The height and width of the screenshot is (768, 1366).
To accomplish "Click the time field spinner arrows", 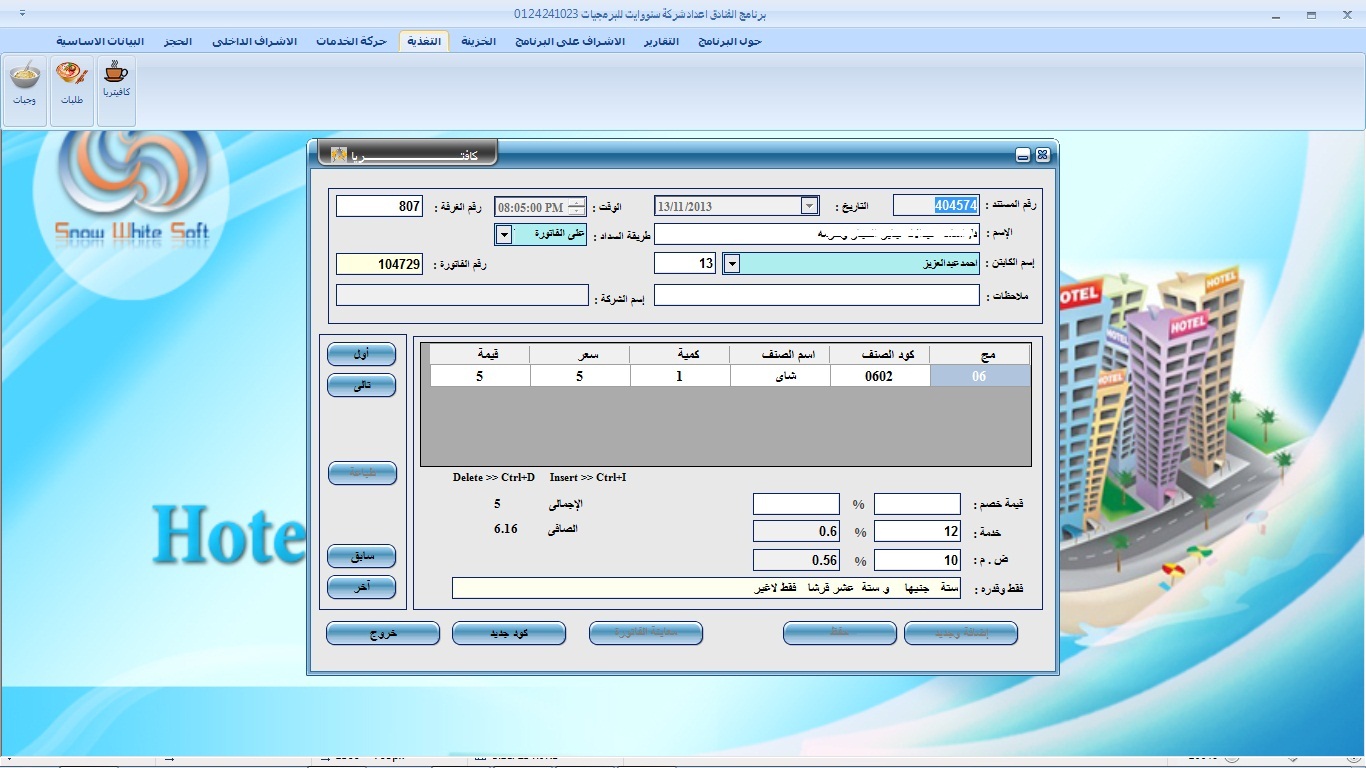I will pos(575,207).
